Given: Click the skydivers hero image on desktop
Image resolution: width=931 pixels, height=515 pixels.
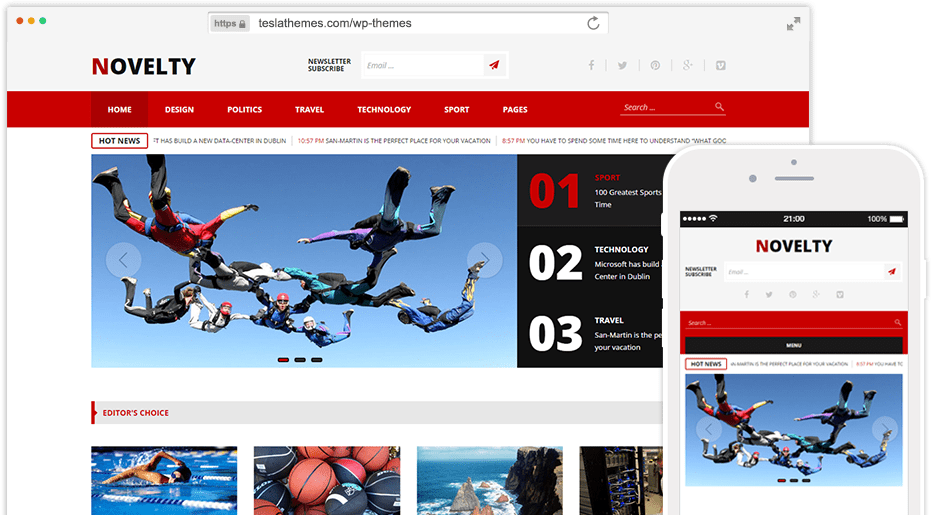Looking at the screenshot, I should (x=304, y=261).
